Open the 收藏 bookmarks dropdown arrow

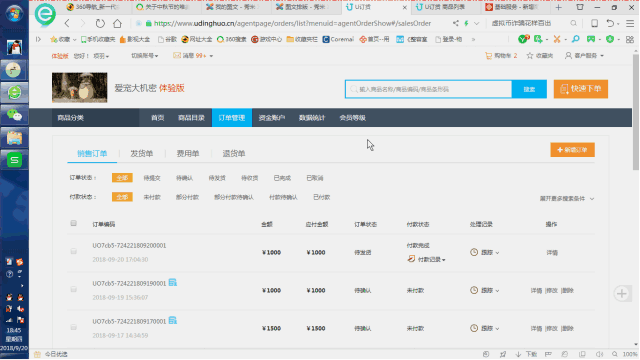click(x=74, y=40)
